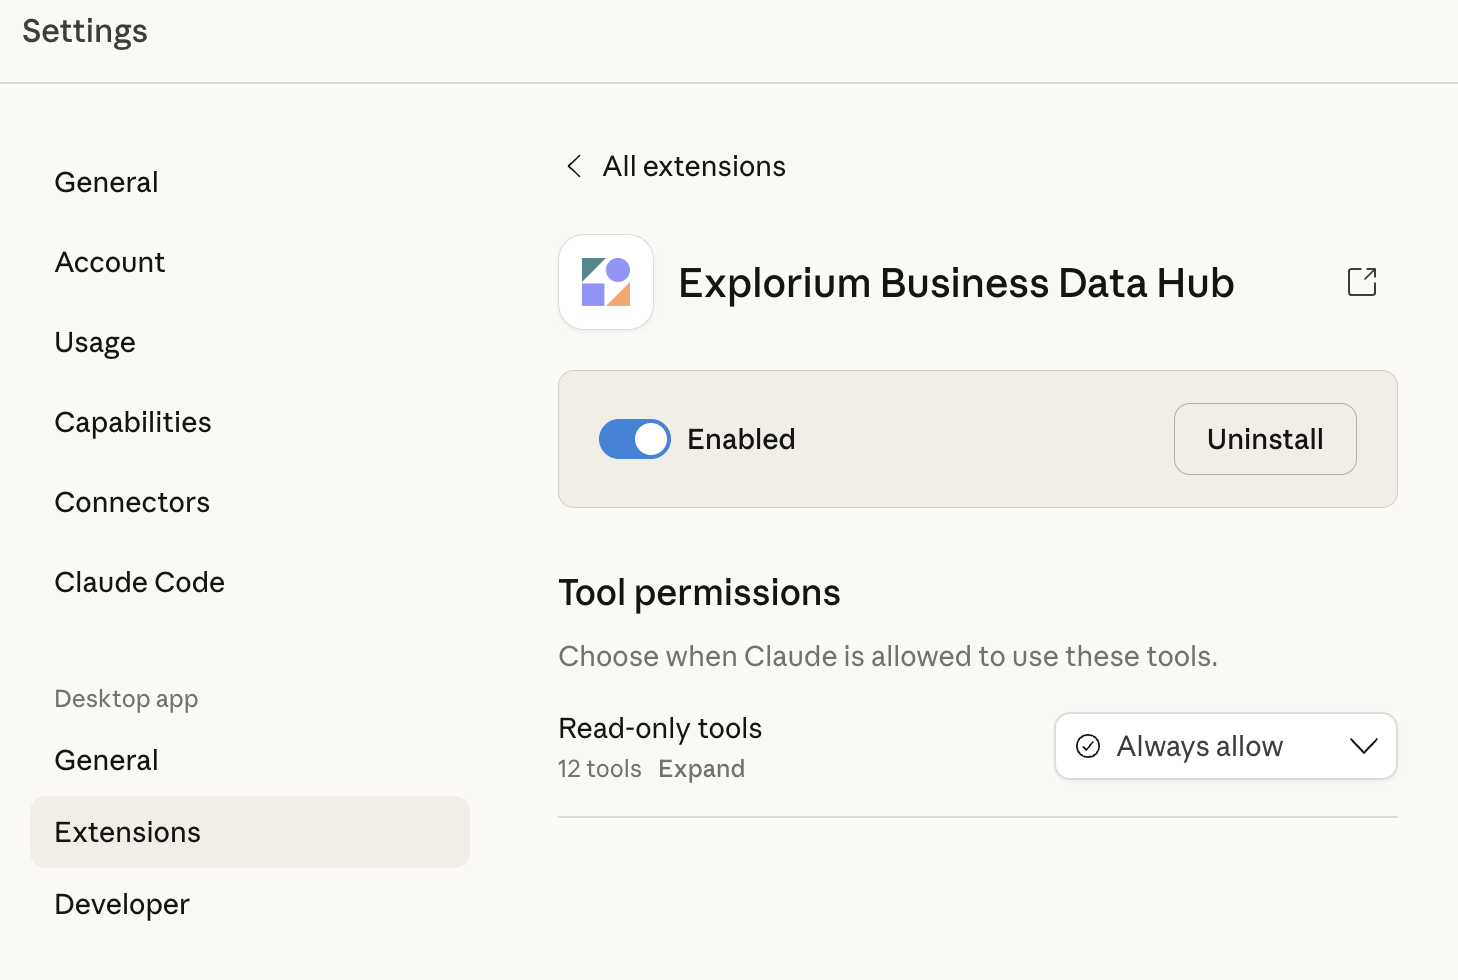Click the highlighted Extensions sidebar item
The height and width of the screenshot is (980, 1458).
(128, 832)
